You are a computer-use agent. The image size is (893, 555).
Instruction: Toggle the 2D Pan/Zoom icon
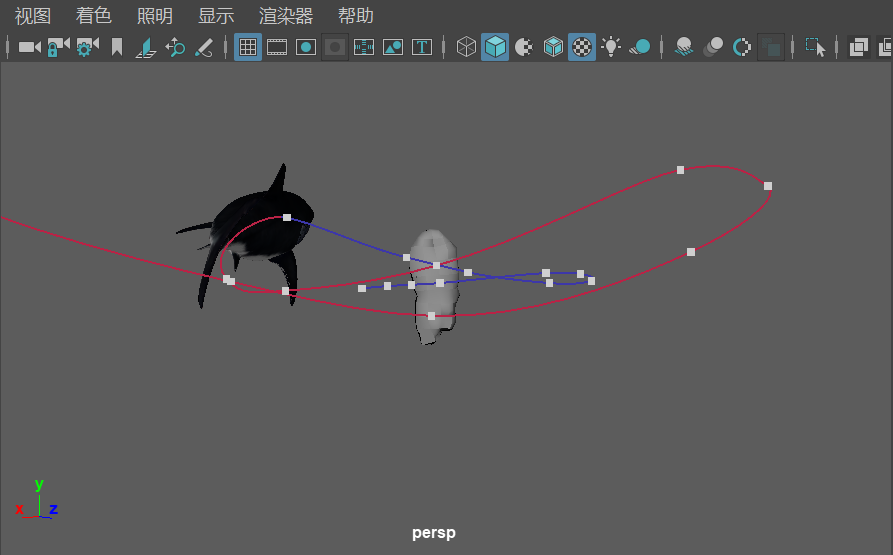click(x=175, y=47)
